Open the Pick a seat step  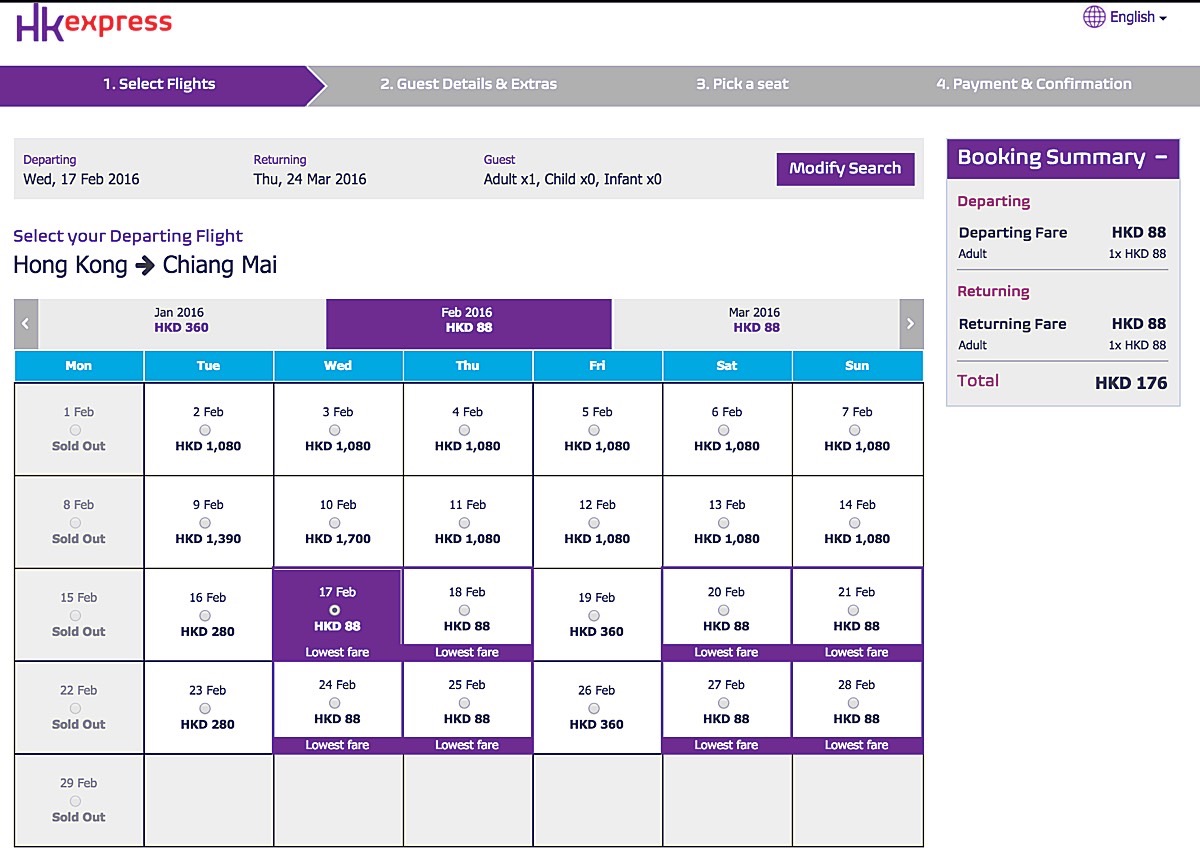click(742, 84)
